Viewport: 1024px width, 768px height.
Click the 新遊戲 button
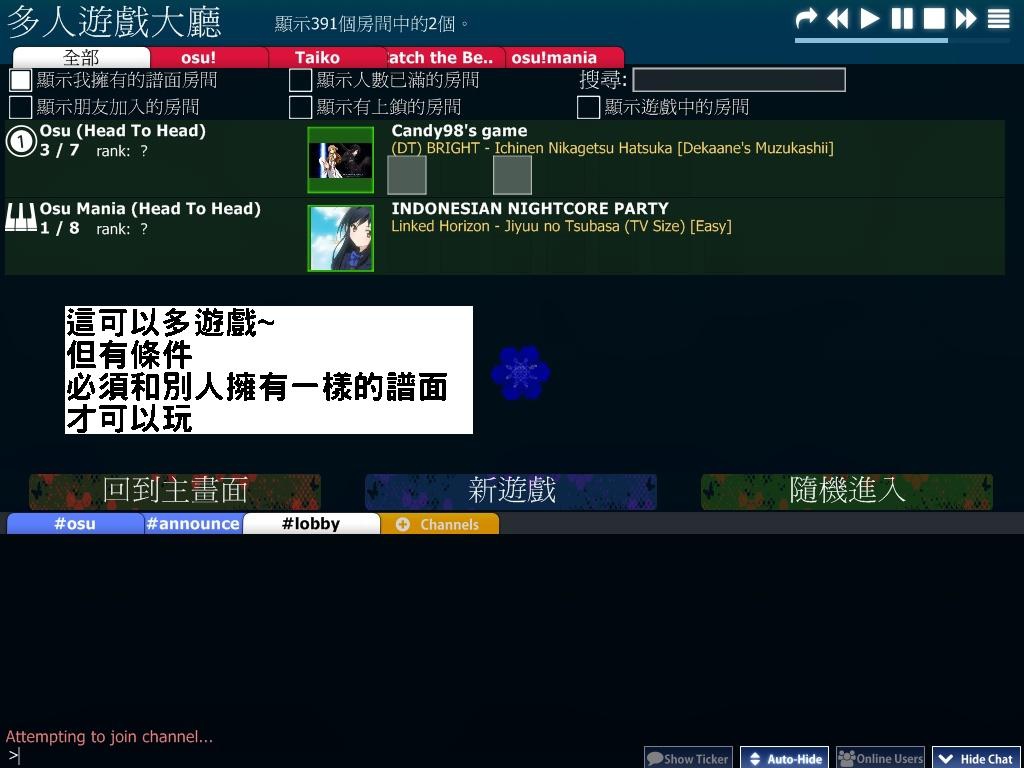coord(511,492)
